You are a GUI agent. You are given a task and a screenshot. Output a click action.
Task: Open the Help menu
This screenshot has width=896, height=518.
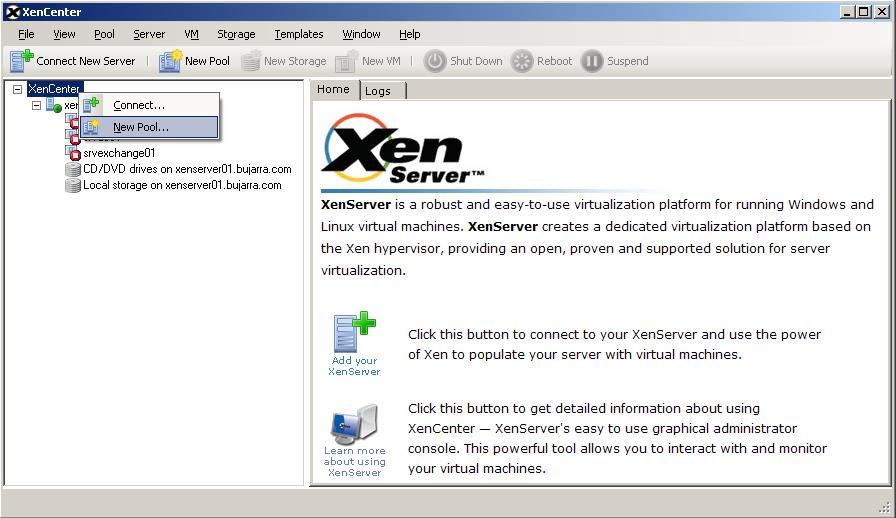tap(410, 34)
